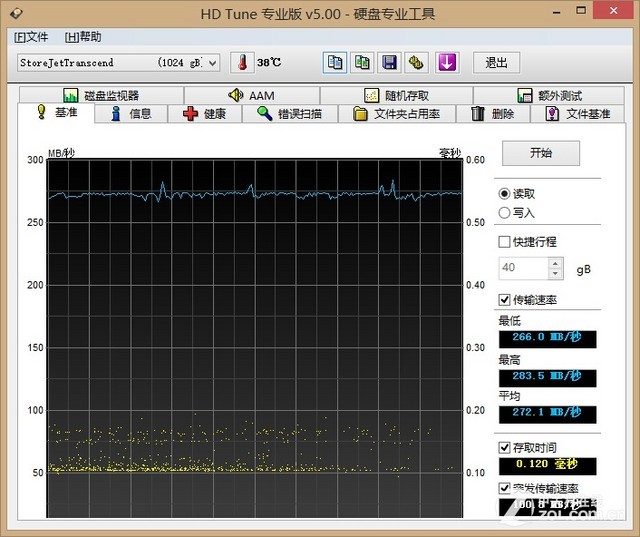
Task: Decrease the gB value with down arrow
Action: click(555, 273)
